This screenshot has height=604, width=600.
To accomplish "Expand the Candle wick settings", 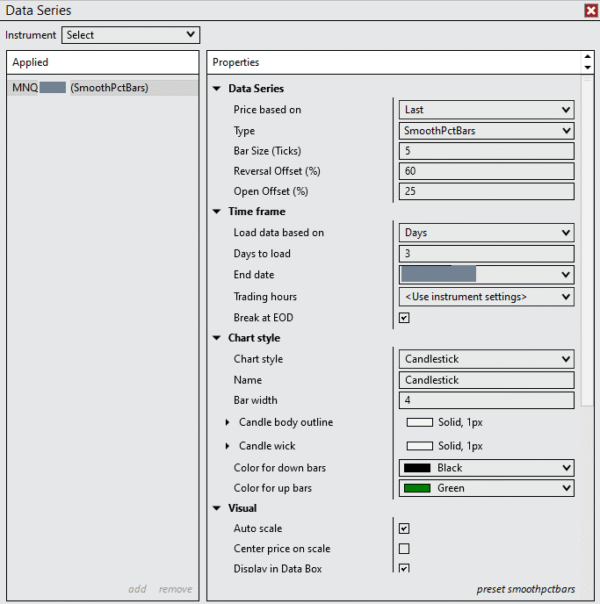I will 227,446.
